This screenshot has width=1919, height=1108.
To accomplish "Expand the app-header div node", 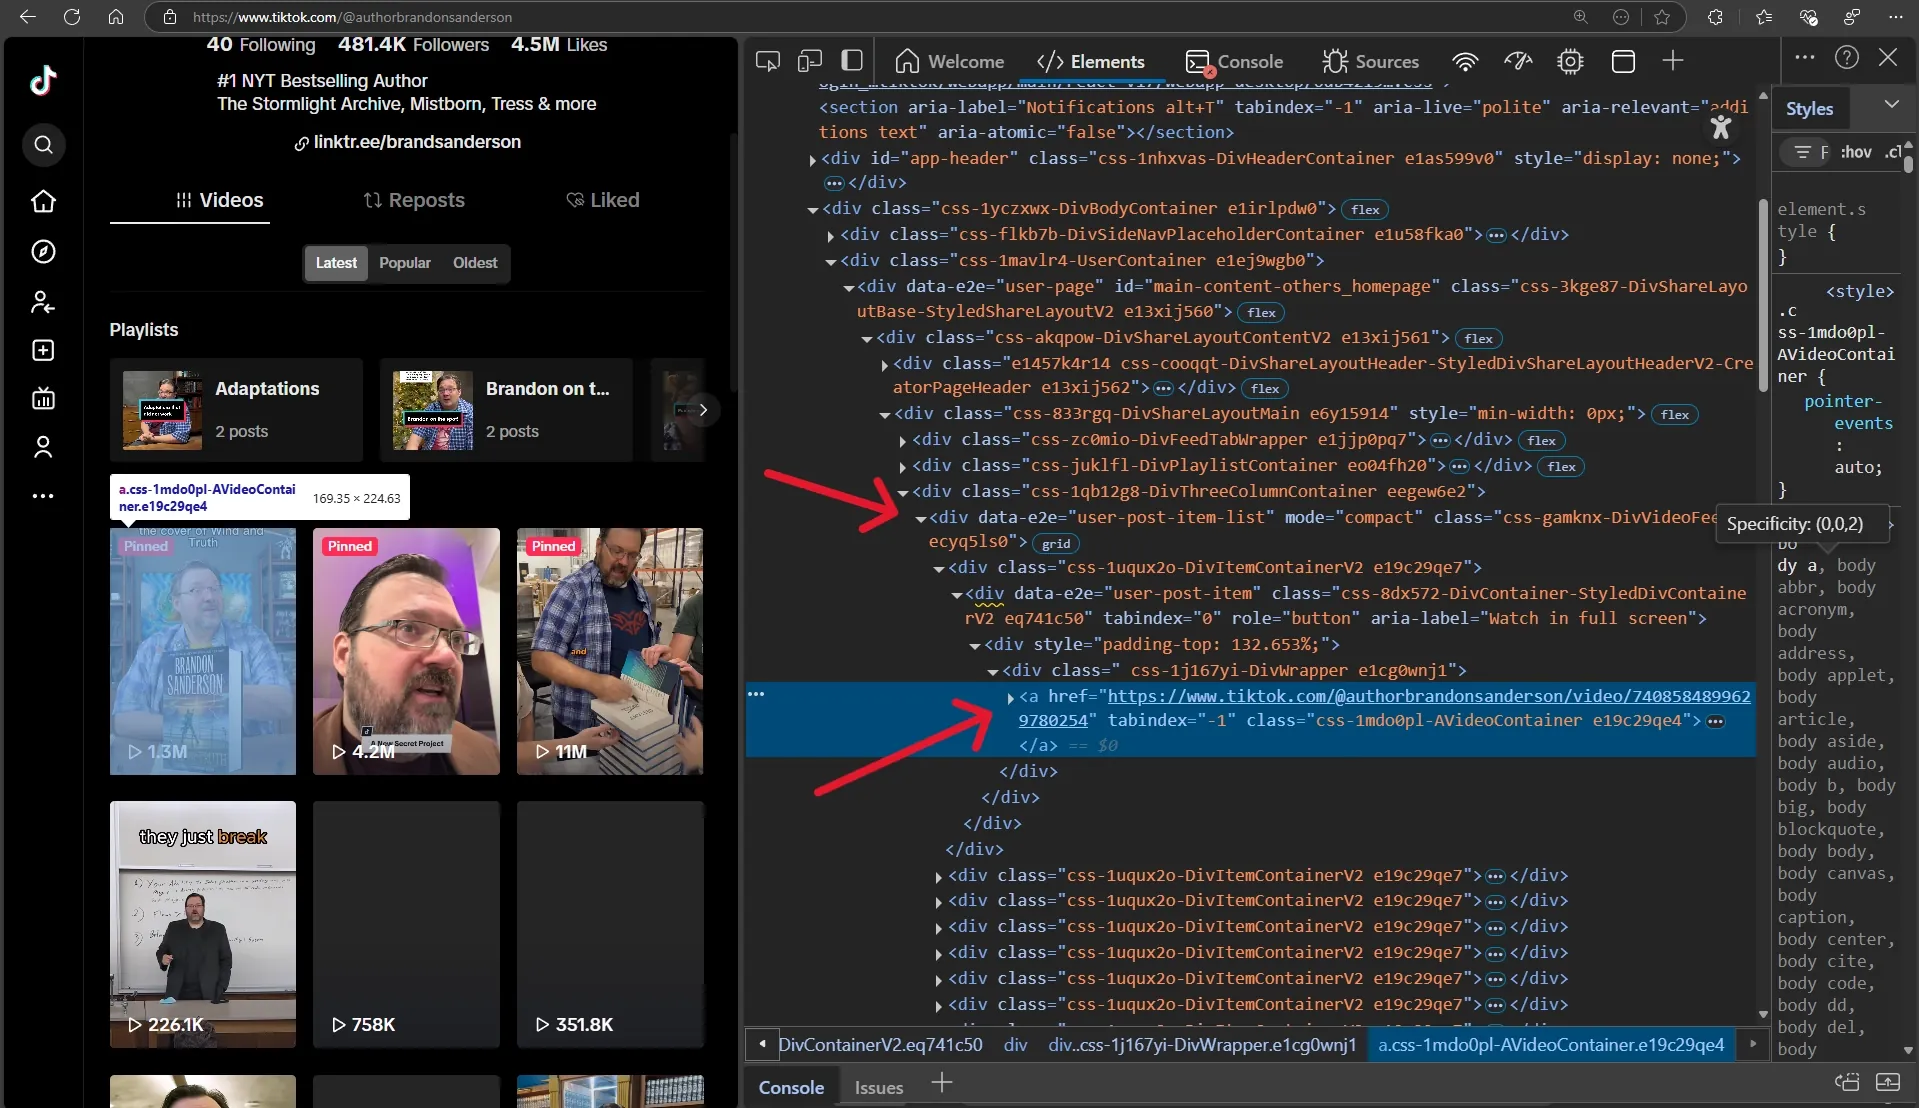I will [812, 159].
